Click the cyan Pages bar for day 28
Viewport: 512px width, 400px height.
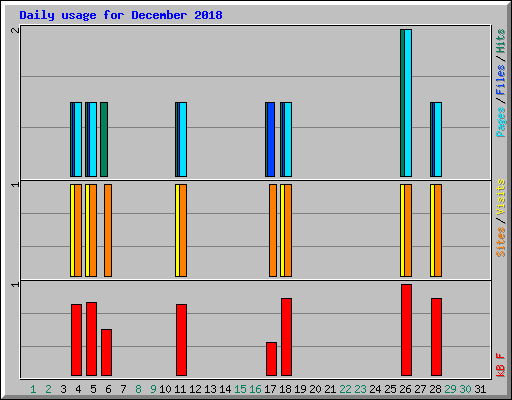point(438,139)
